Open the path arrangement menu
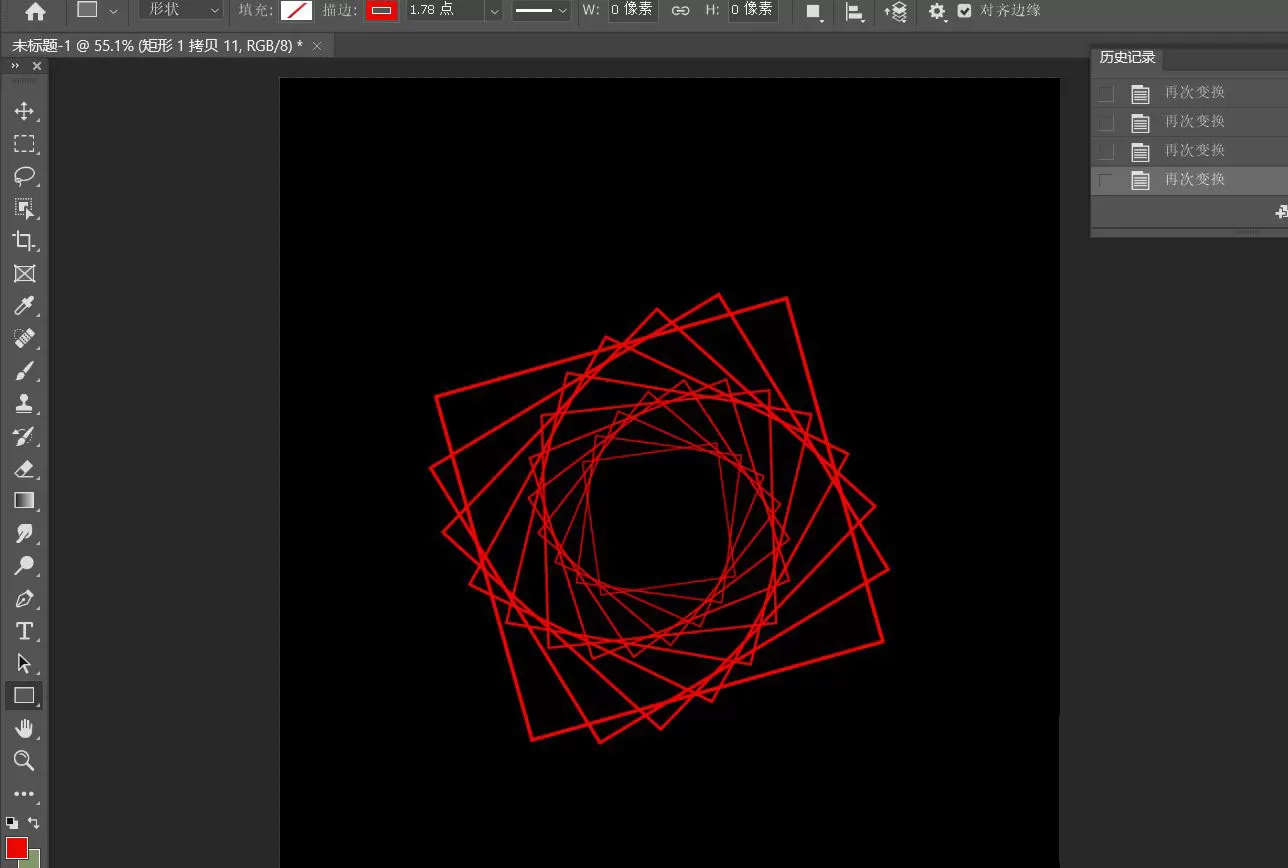The width and height of the screenshot is (1288, 868). coord(895,11)
